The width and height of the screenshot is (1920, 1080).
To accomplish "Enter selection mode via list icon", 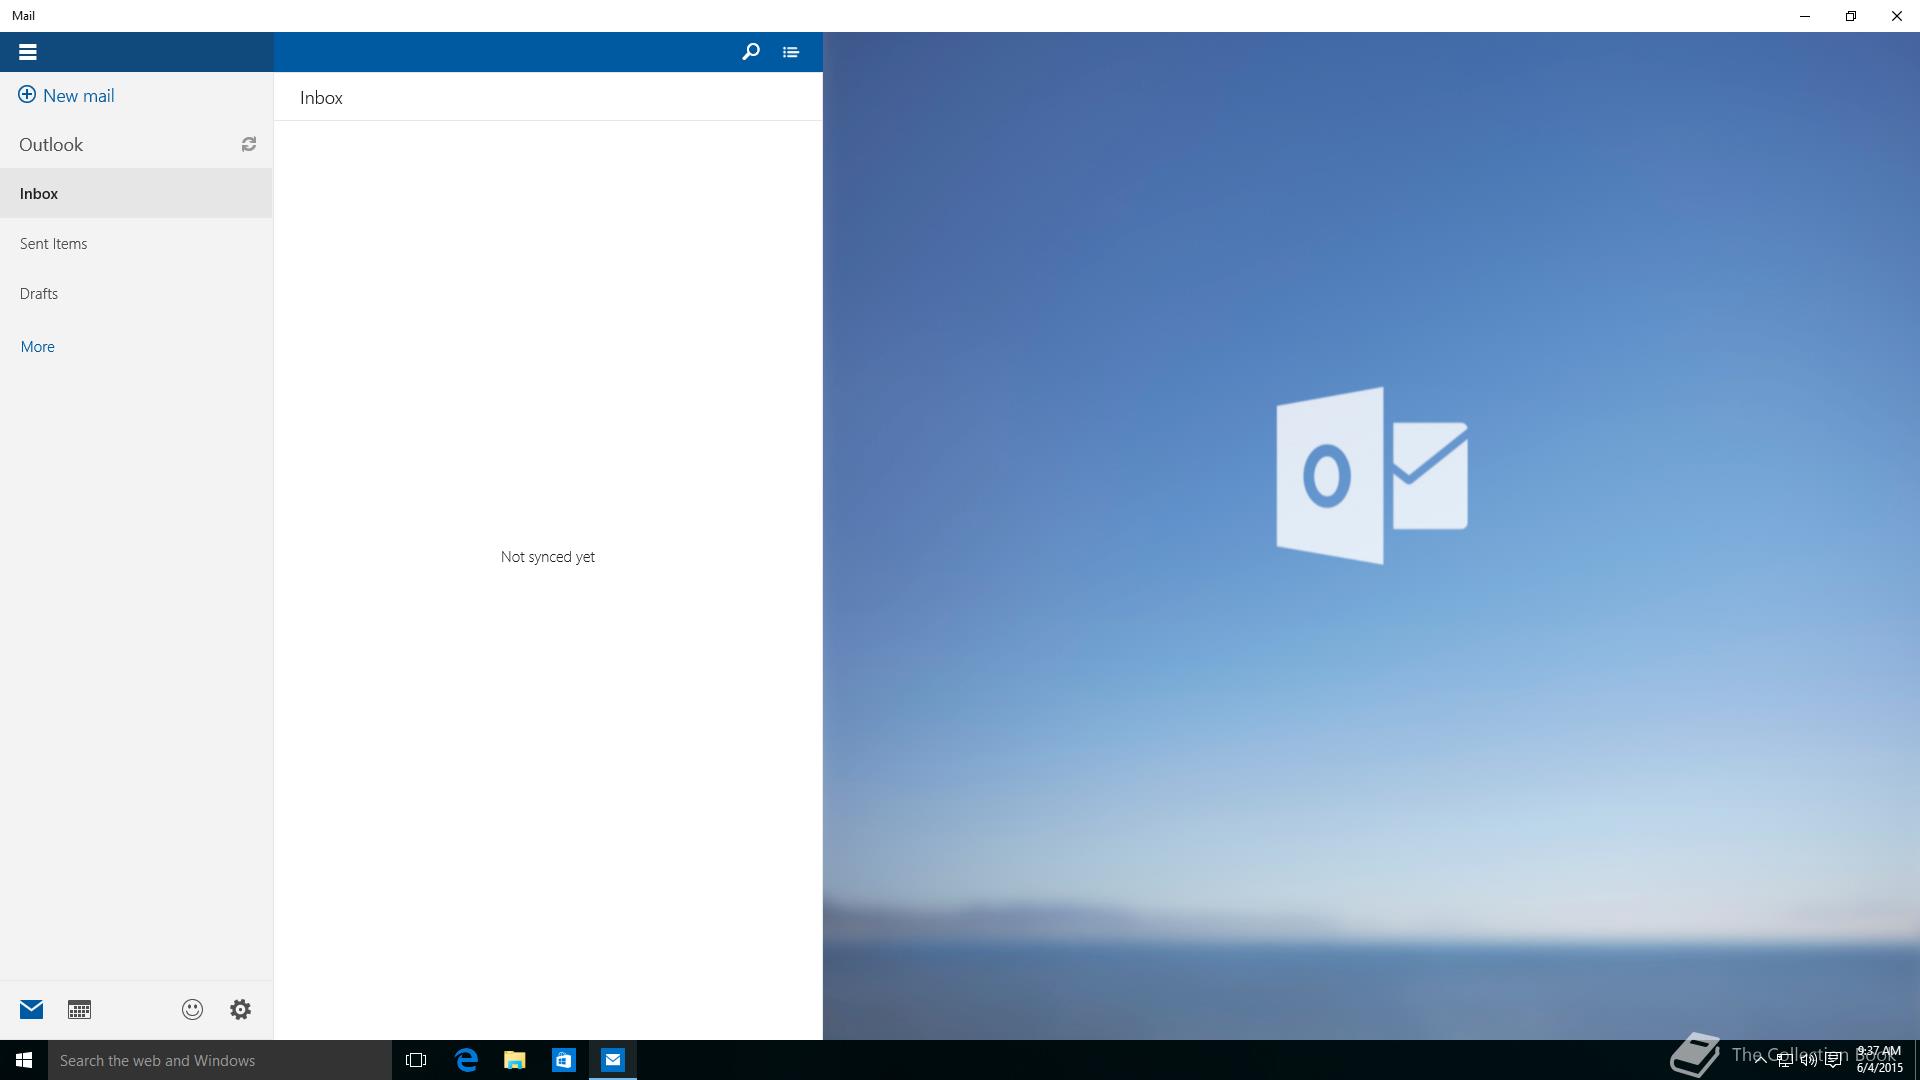I will 791,52.
